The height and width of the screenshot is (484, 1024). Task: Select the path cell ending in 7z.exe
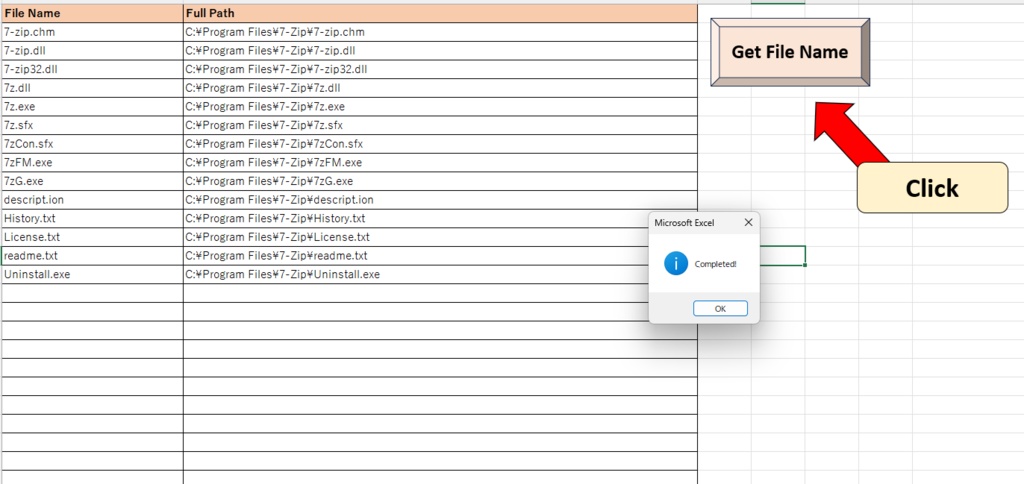pyautogui.click(x=440, y=106)
